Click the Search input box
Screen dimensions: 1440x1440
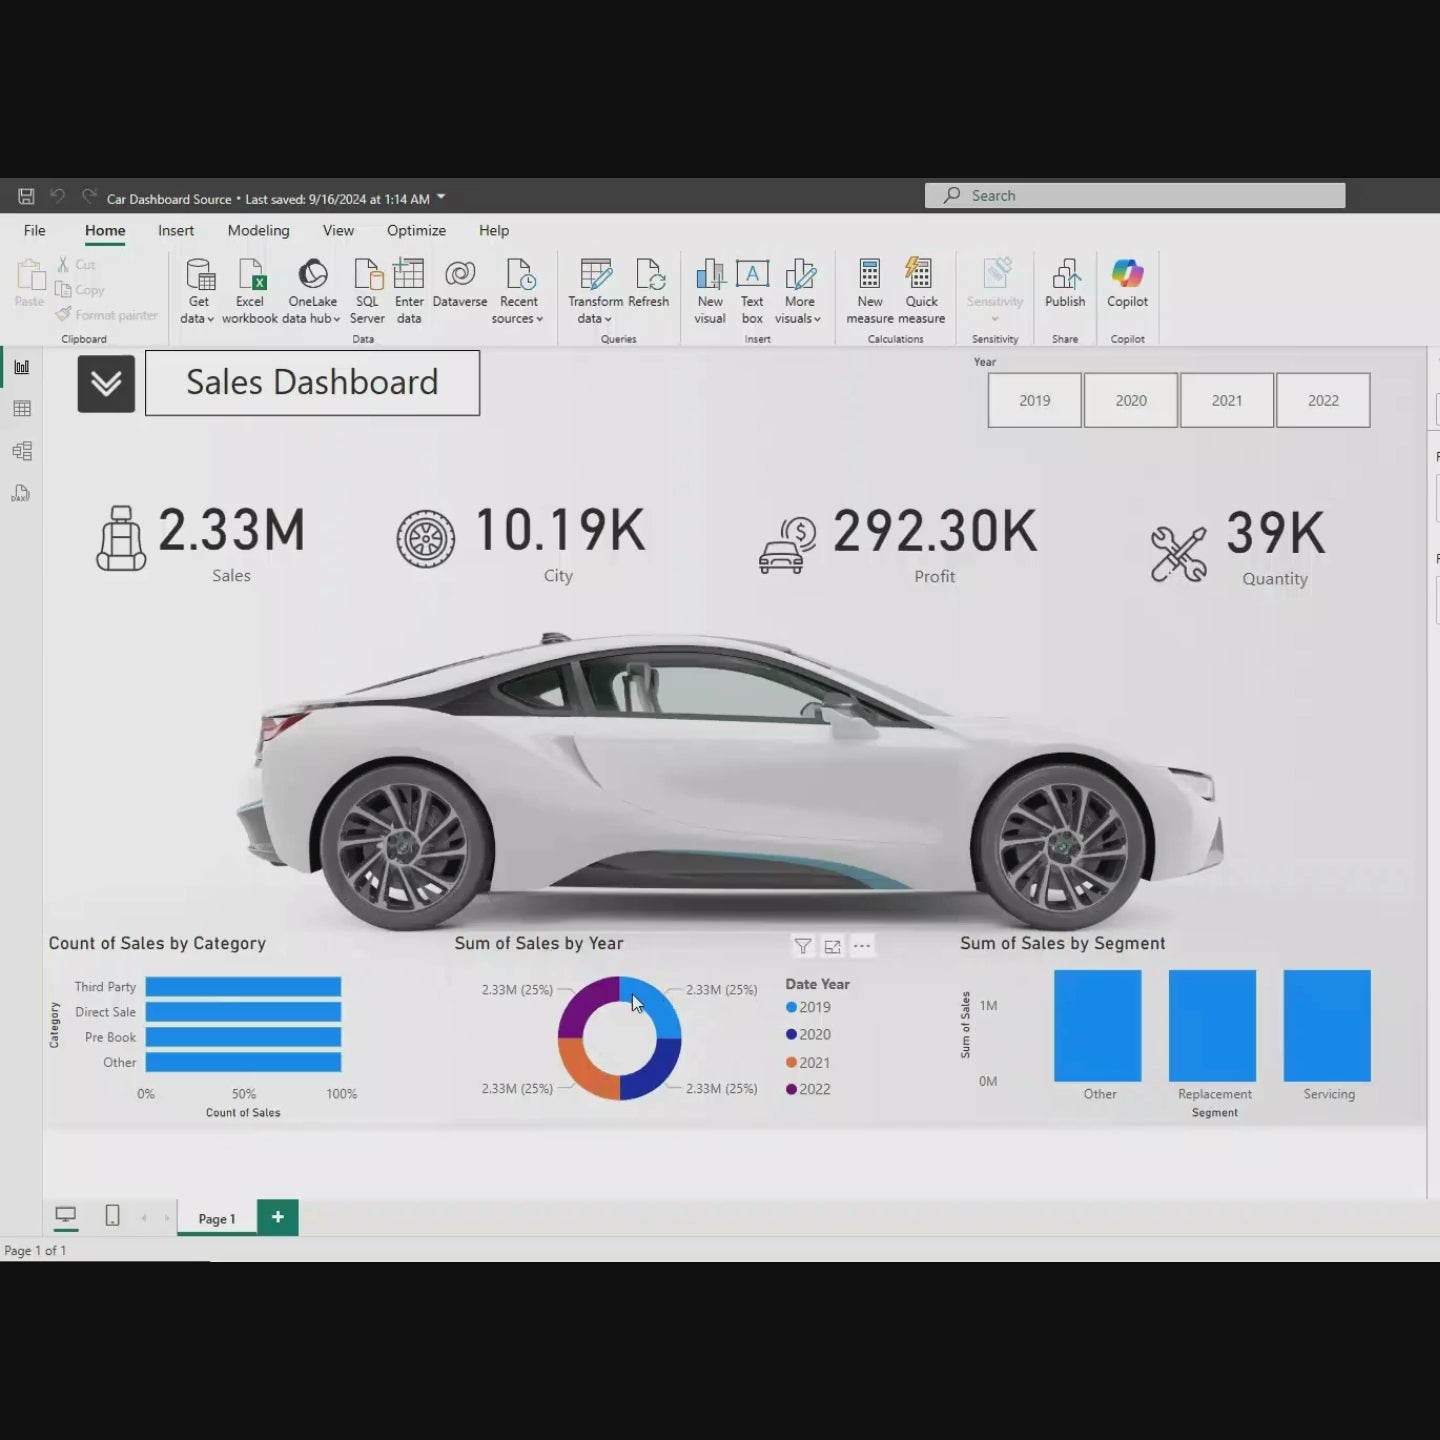point(1135,196)
